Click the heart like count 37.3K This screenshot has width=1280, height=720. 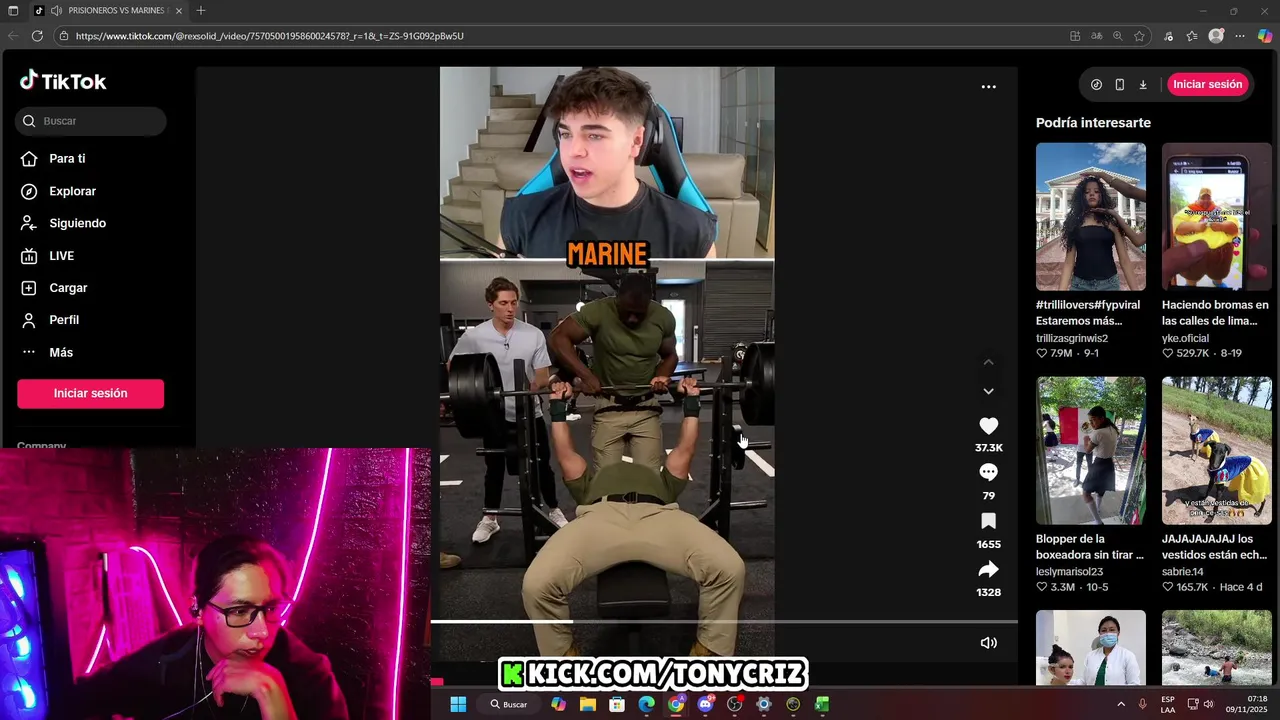pos(988,448)
